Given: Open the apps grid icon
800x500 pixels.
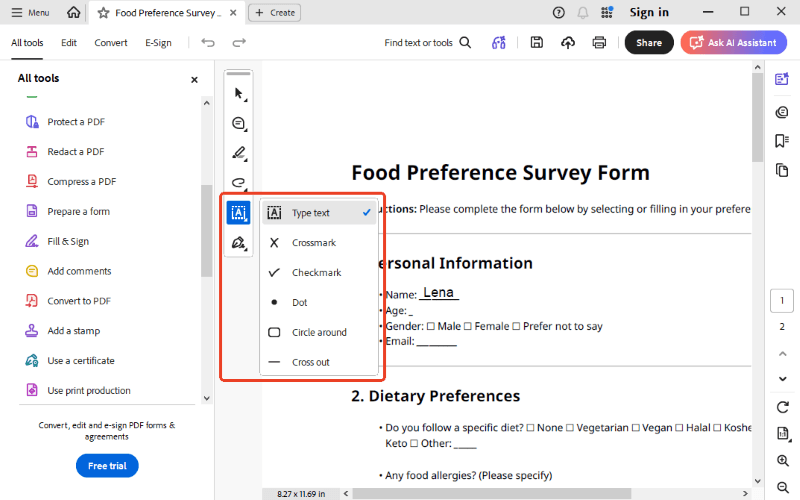Looking at the screenshot, I should click(x=607, y=13).
